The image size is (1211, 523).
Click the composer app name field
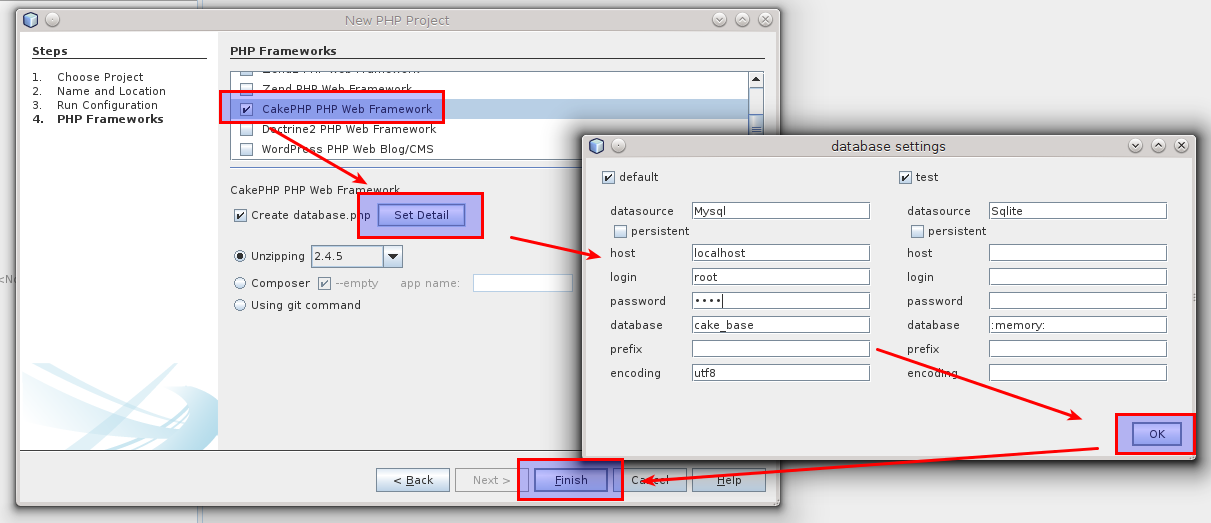[523, 283]
